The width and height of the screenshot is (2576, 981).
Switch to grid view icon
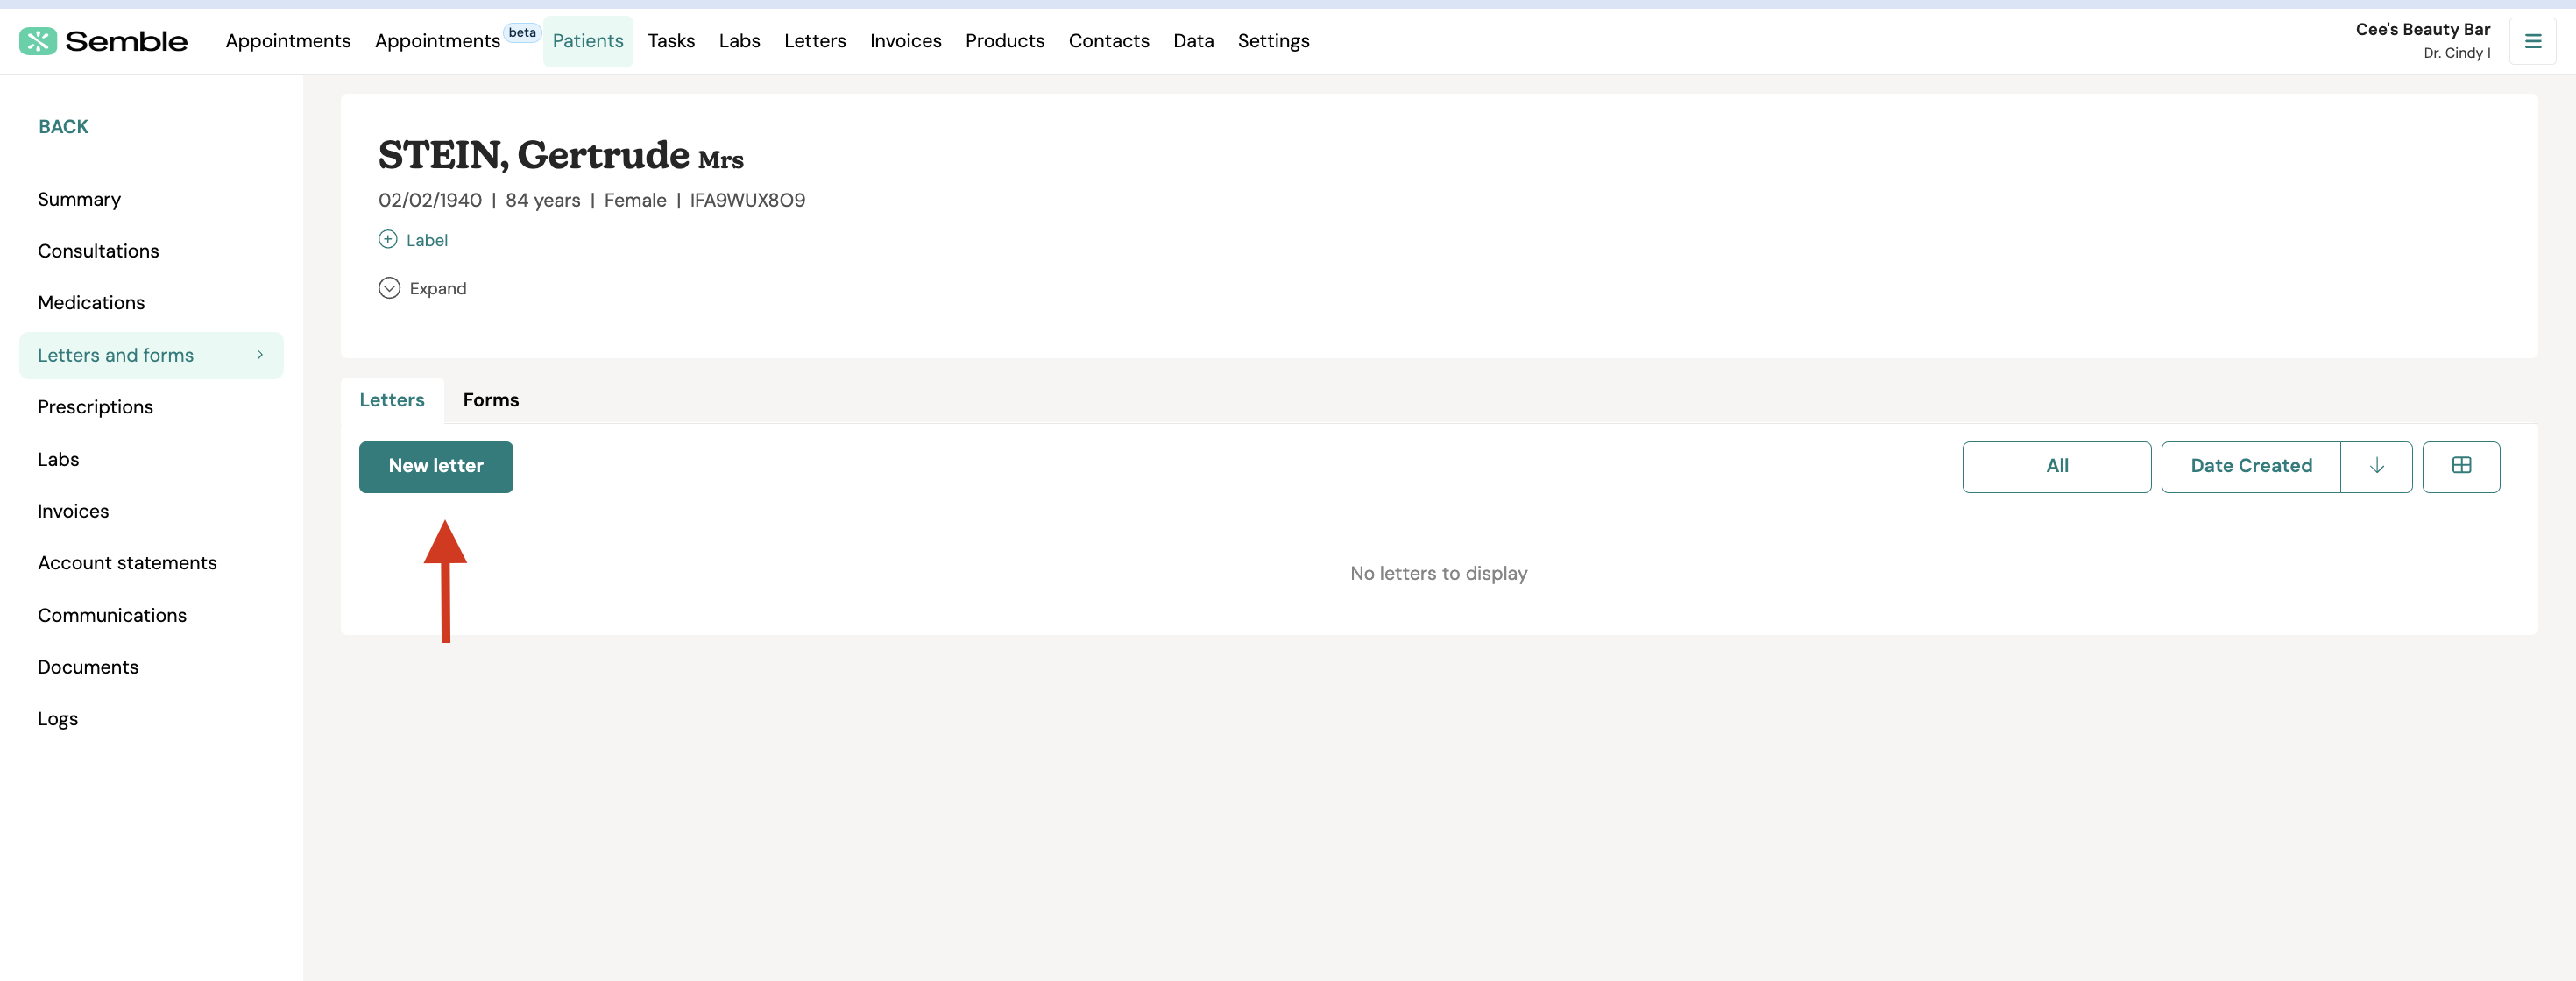click(x=2461, y=466)
